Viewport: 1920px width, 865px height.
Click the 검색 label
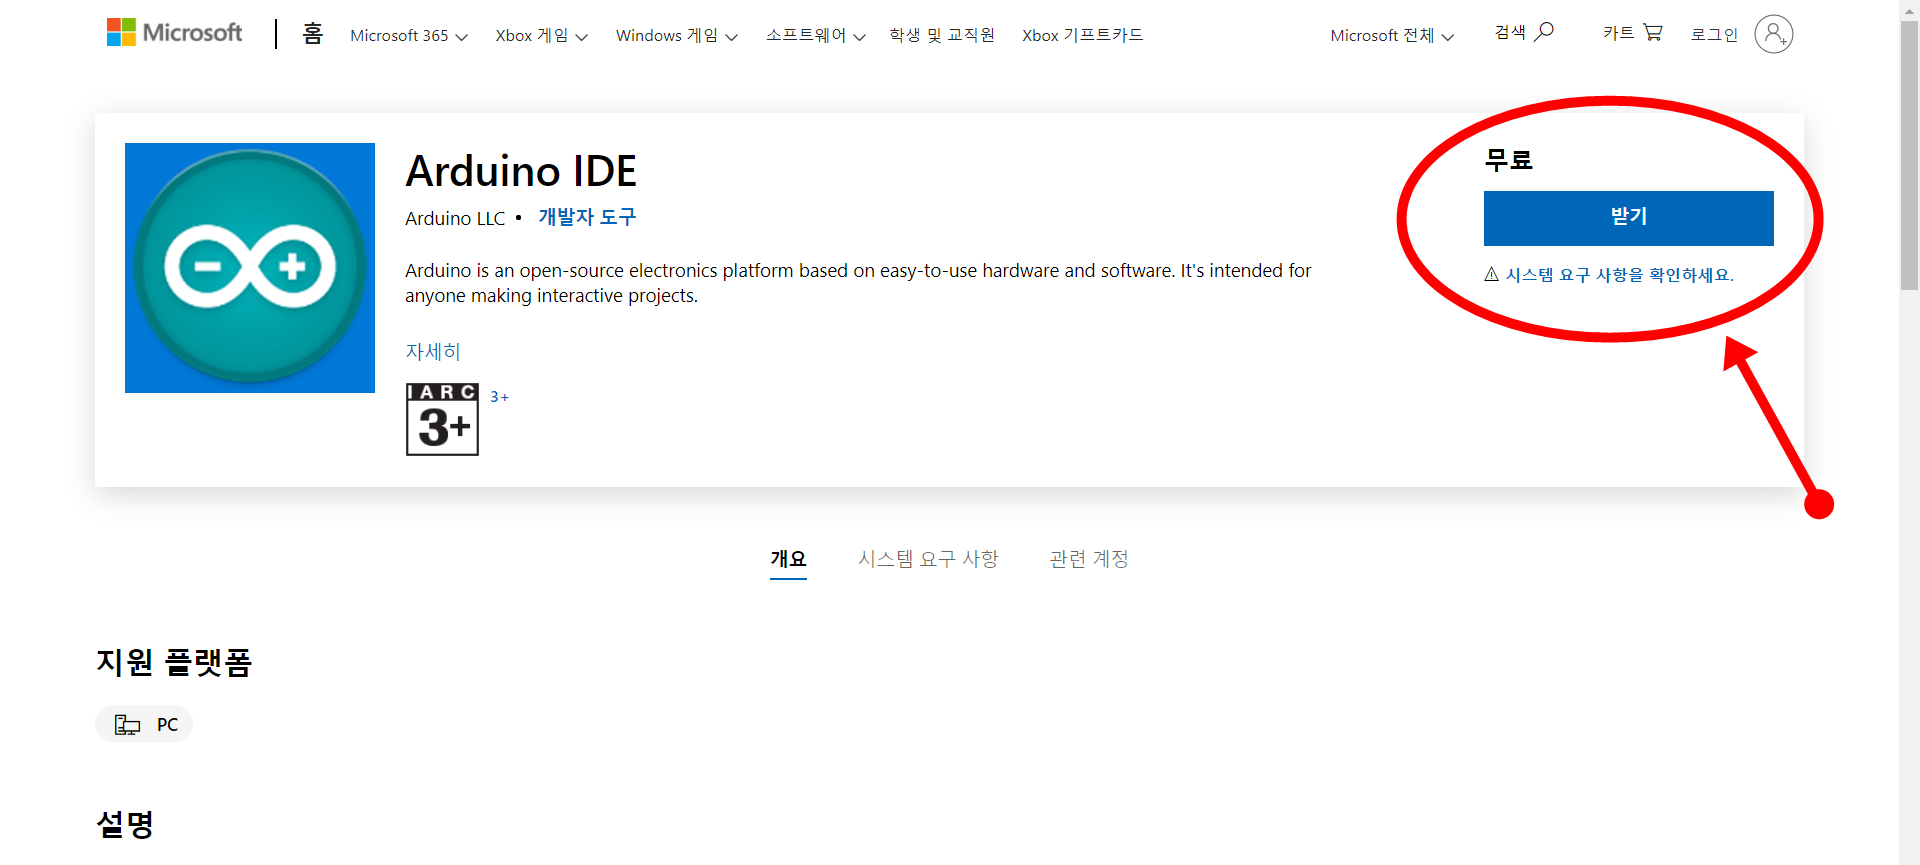tap(1510, 32)
